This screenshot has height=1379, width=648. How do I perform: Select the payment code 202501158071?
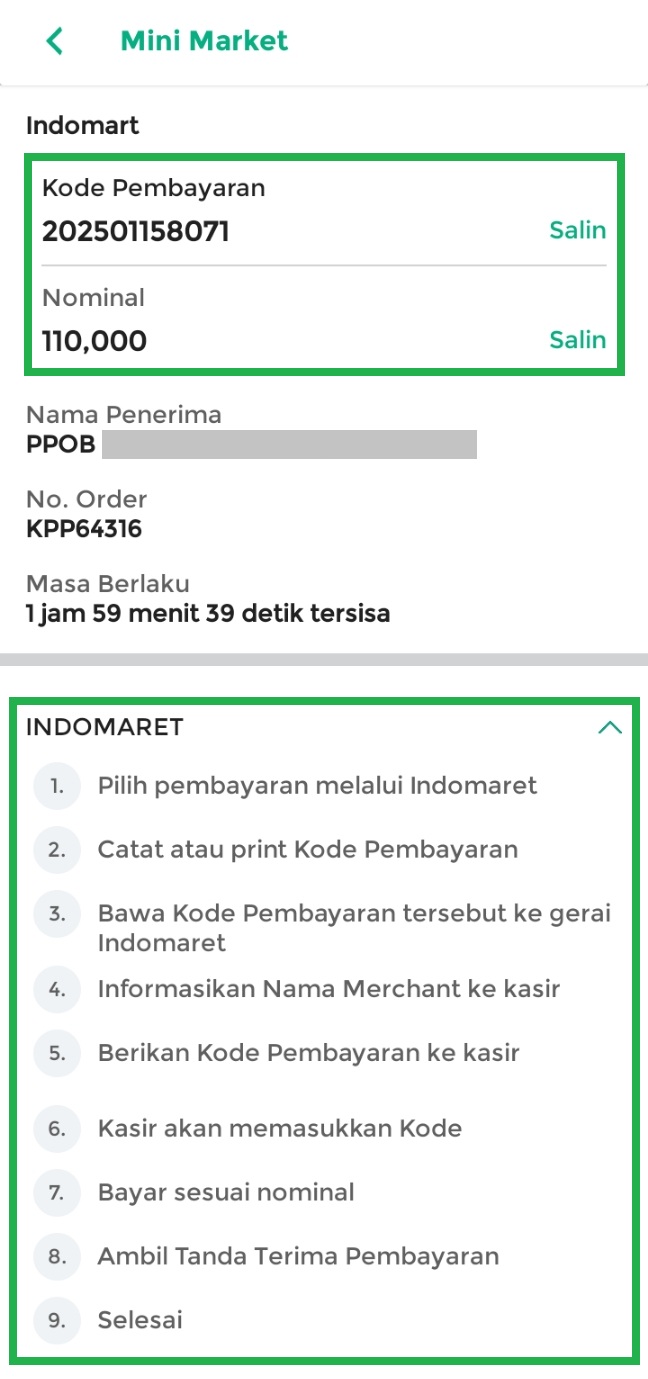[136, 232]
